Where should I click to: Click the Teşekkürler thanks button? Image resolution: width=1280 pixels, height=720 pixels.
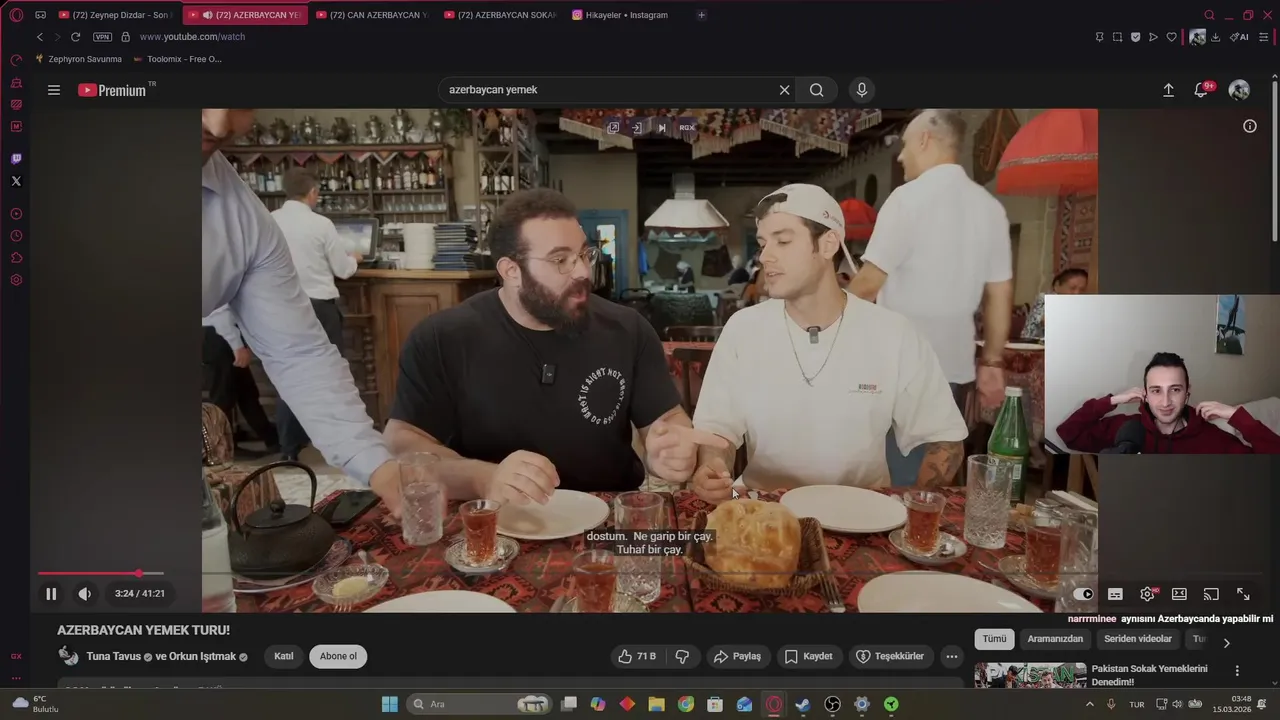coord(890,657)
